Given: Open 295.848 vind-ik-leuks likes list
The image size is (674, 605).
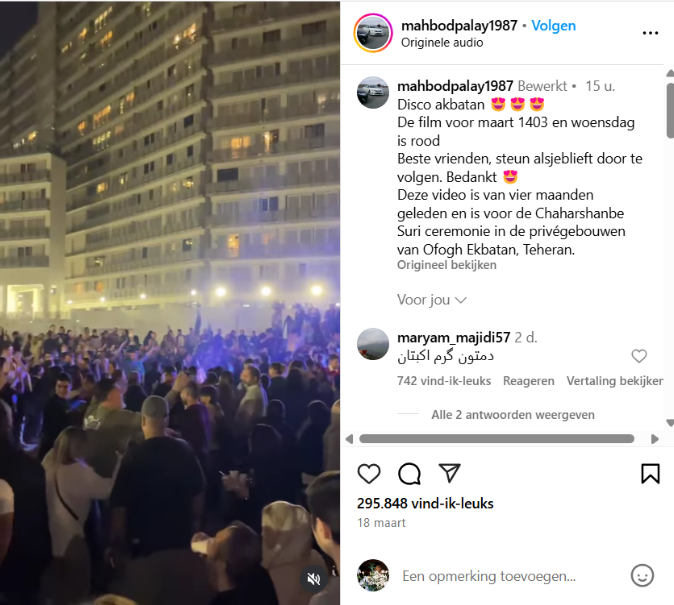Looking at the screenshot, I should pos(425,504).
